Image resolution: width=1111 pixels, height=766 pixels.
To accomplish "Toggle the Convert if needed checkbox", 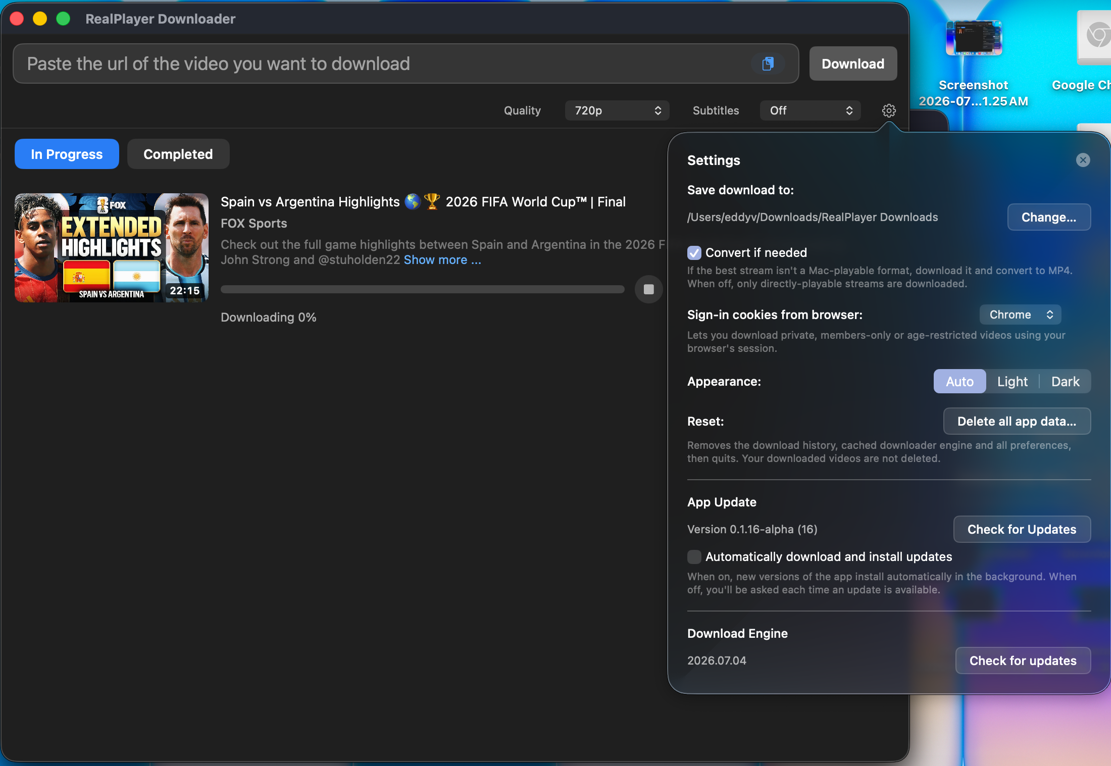I will click(x=694, y=253).
